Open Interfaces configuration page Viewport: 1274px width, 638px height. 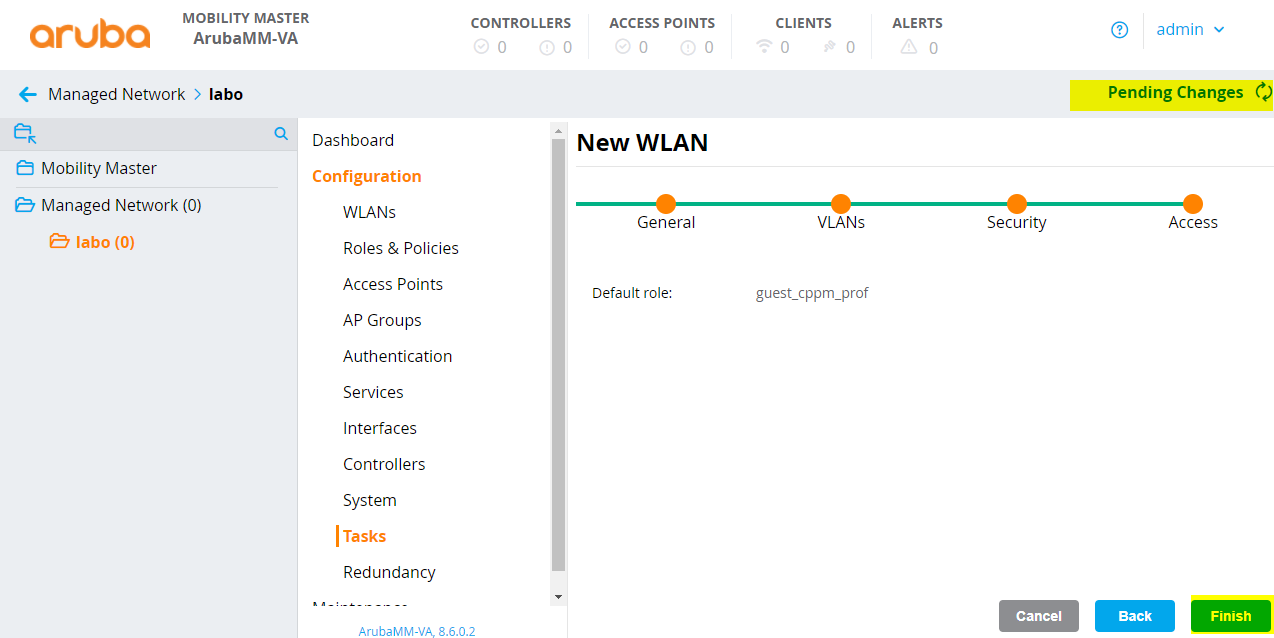coord(380,428)
